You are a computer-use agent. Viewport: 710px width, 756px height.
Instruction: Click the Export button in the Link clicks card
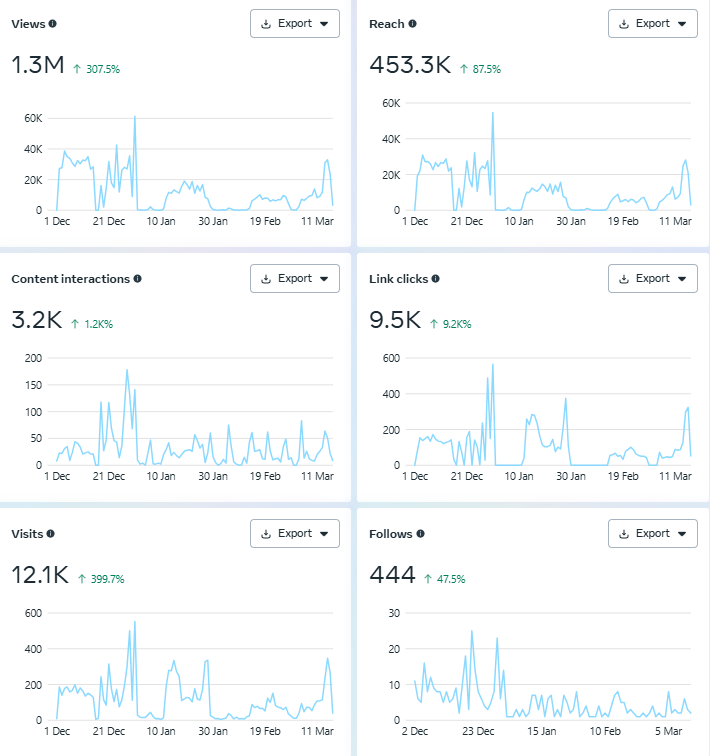coord(652,279)
